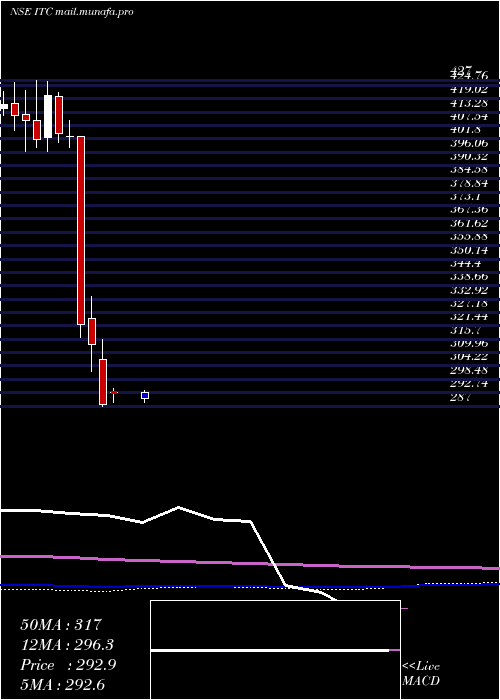Click the 292.74 price axis label
The width and height of the screenshot is (500, 700).
(468, 383)
